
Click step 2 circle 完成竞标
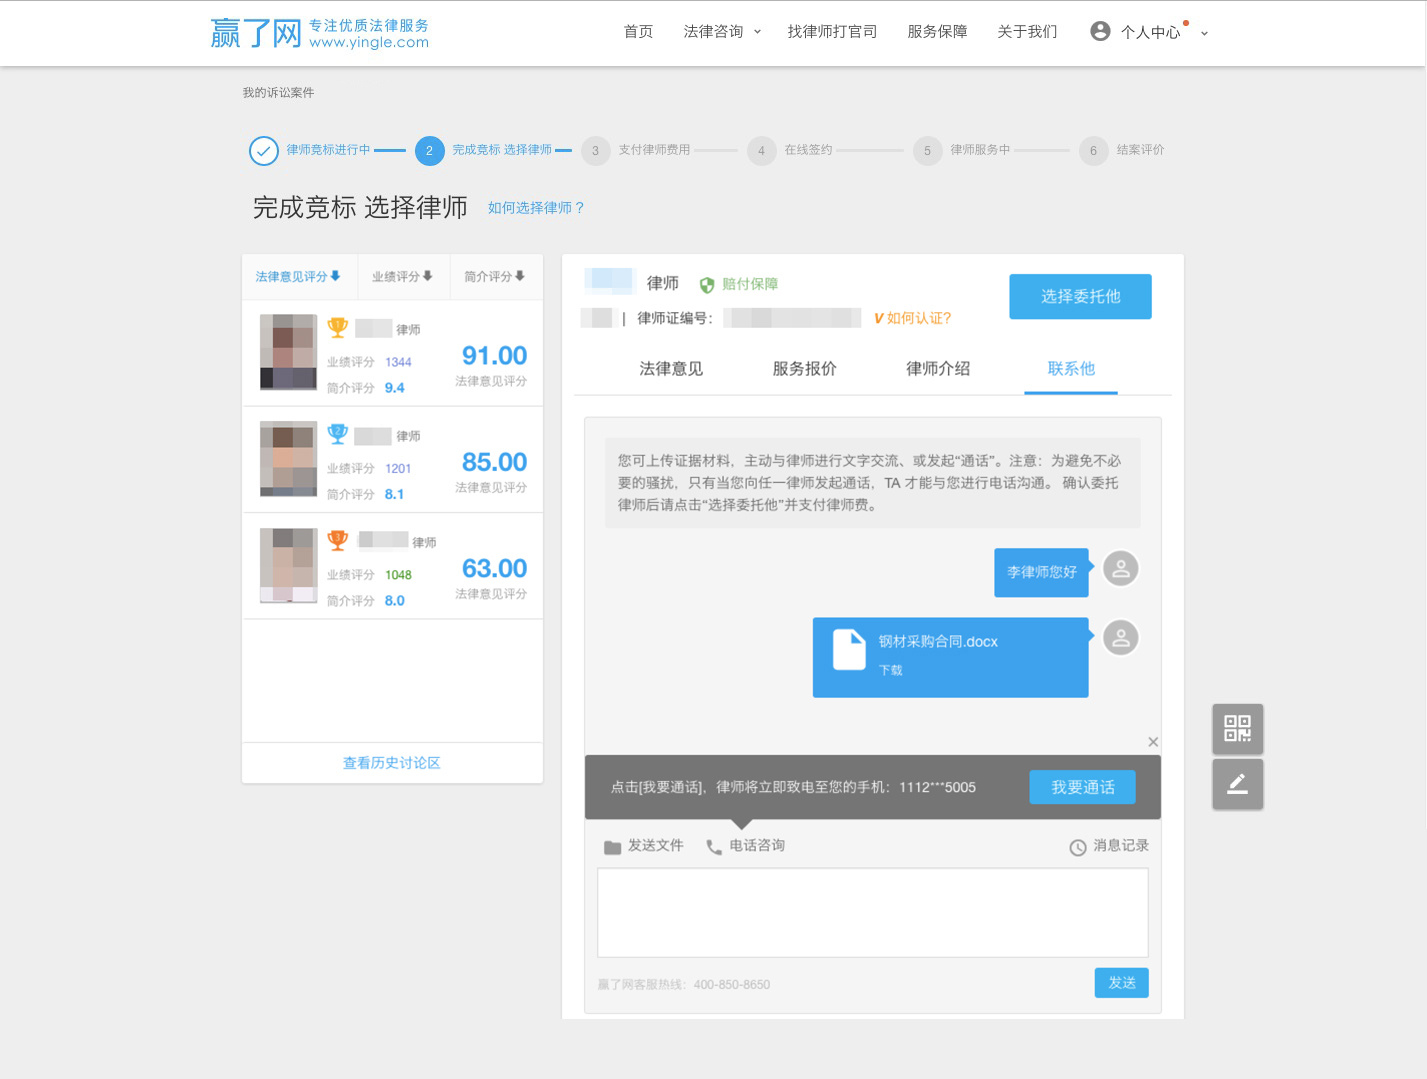coord(429,151)
